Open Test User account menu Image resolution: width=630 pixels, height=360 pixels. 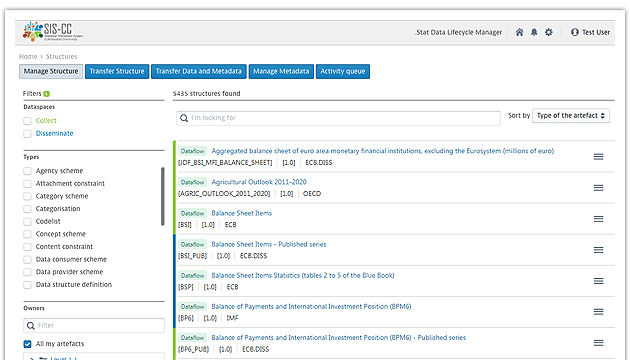tap(590, 32)
